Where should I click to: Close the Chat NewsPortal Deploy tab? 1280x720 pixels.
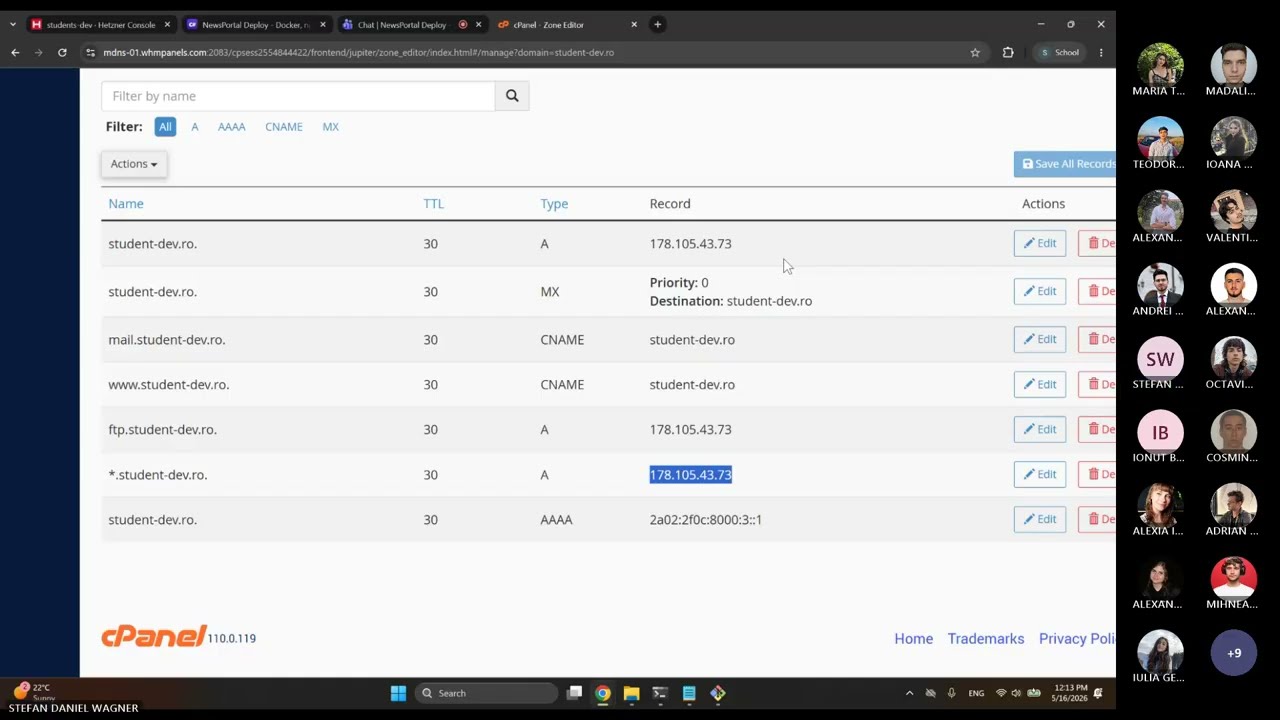coord(479,24)
